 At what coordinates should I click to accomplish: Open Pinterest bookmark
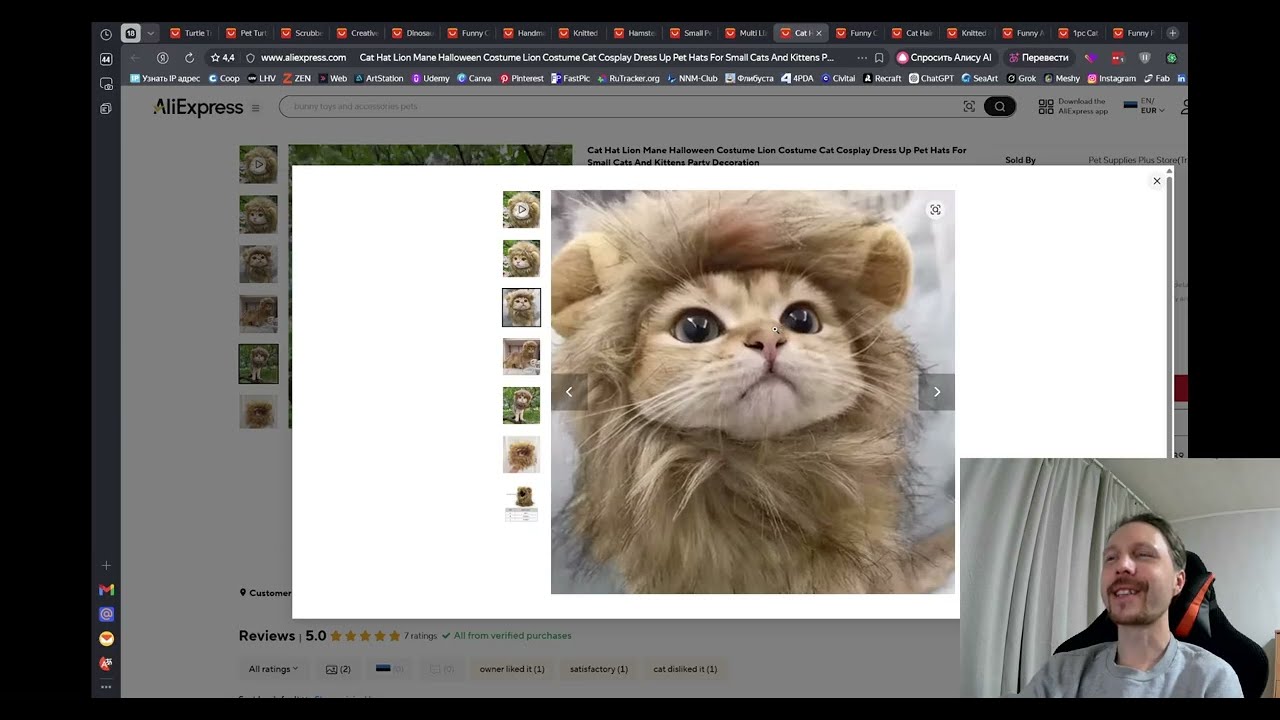click(x=522, y=78)
